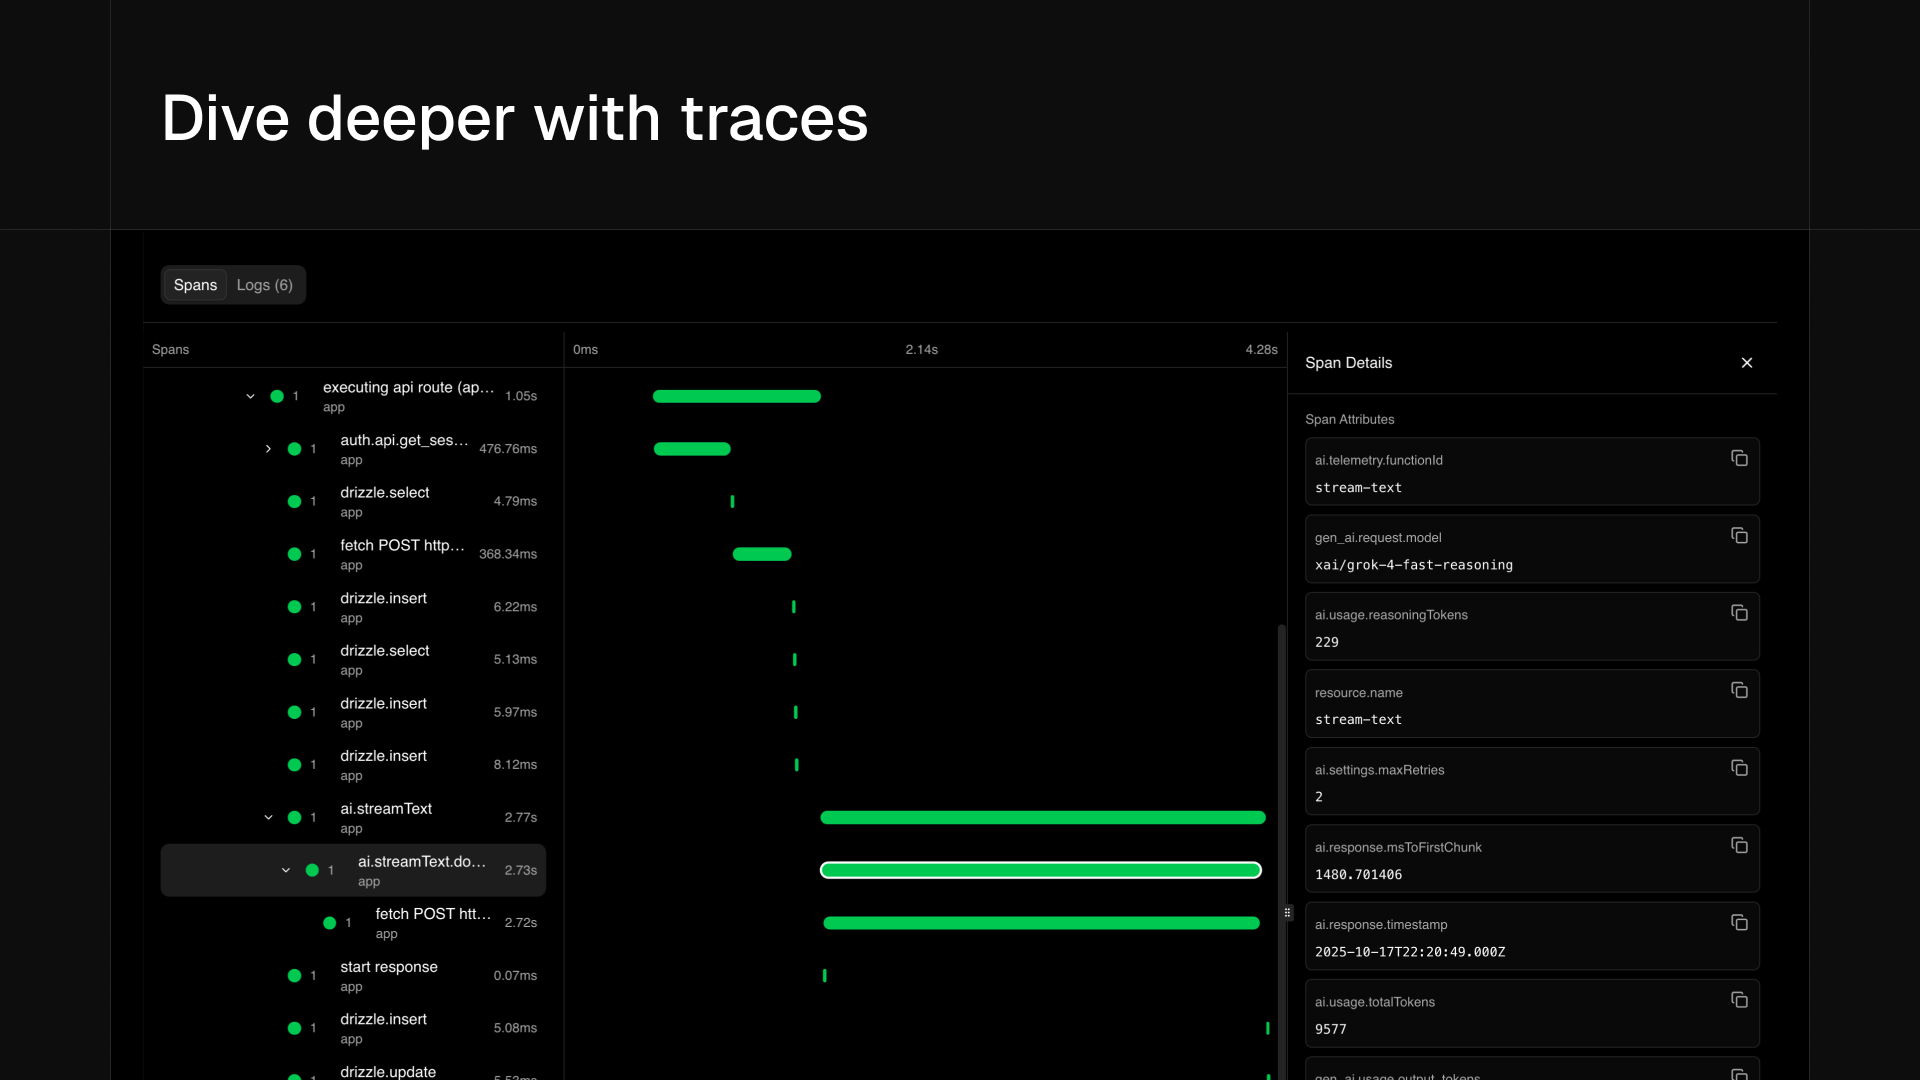Viewport: 1920px width, 1080px height.
Task: Select the fetch POST 368.34ms span row
Action: click(x=402, y=554)
